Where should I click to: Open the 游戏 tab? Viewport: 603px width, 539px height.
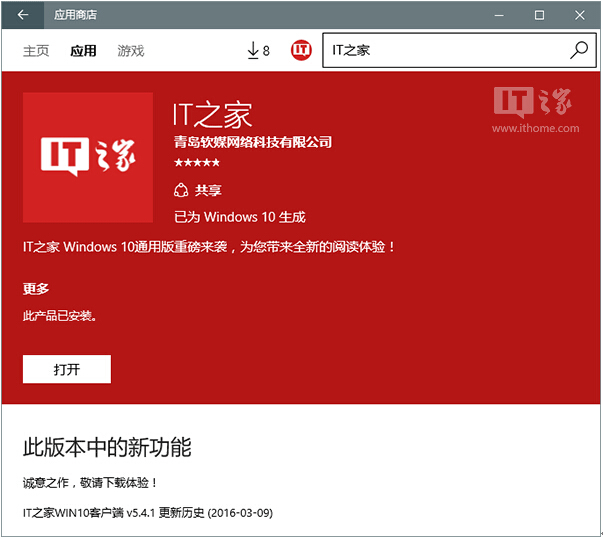[131, 51]
